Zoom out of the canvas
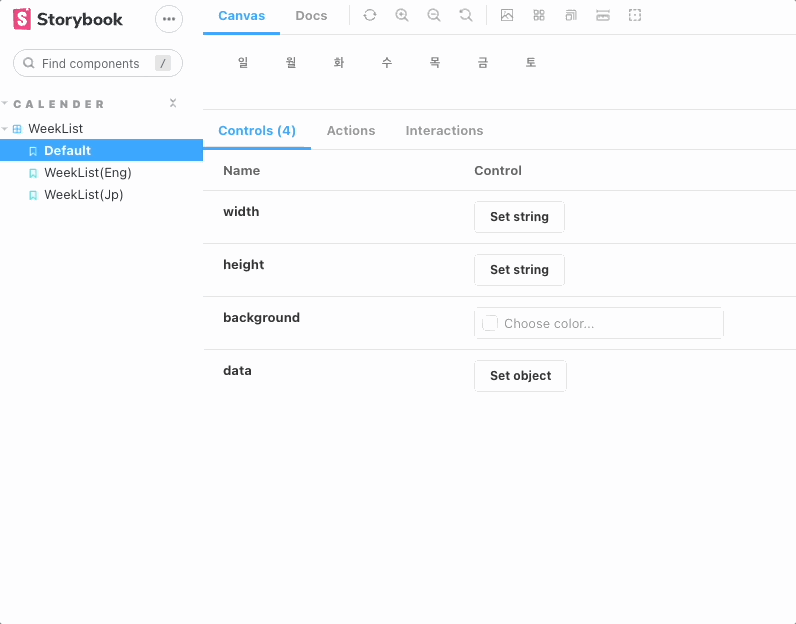 [x=434, y=15]
